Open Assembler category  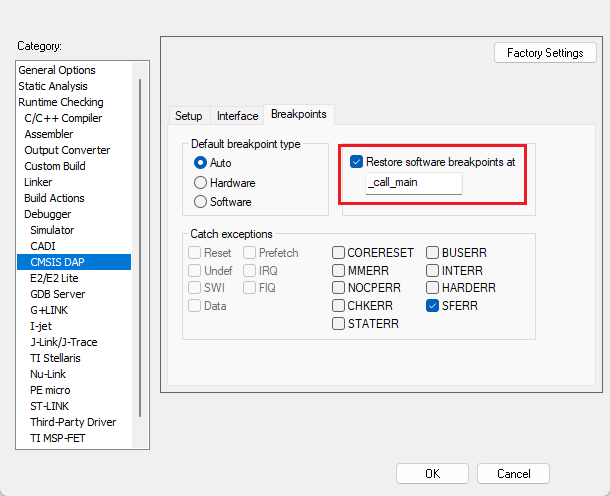[74, 134]
